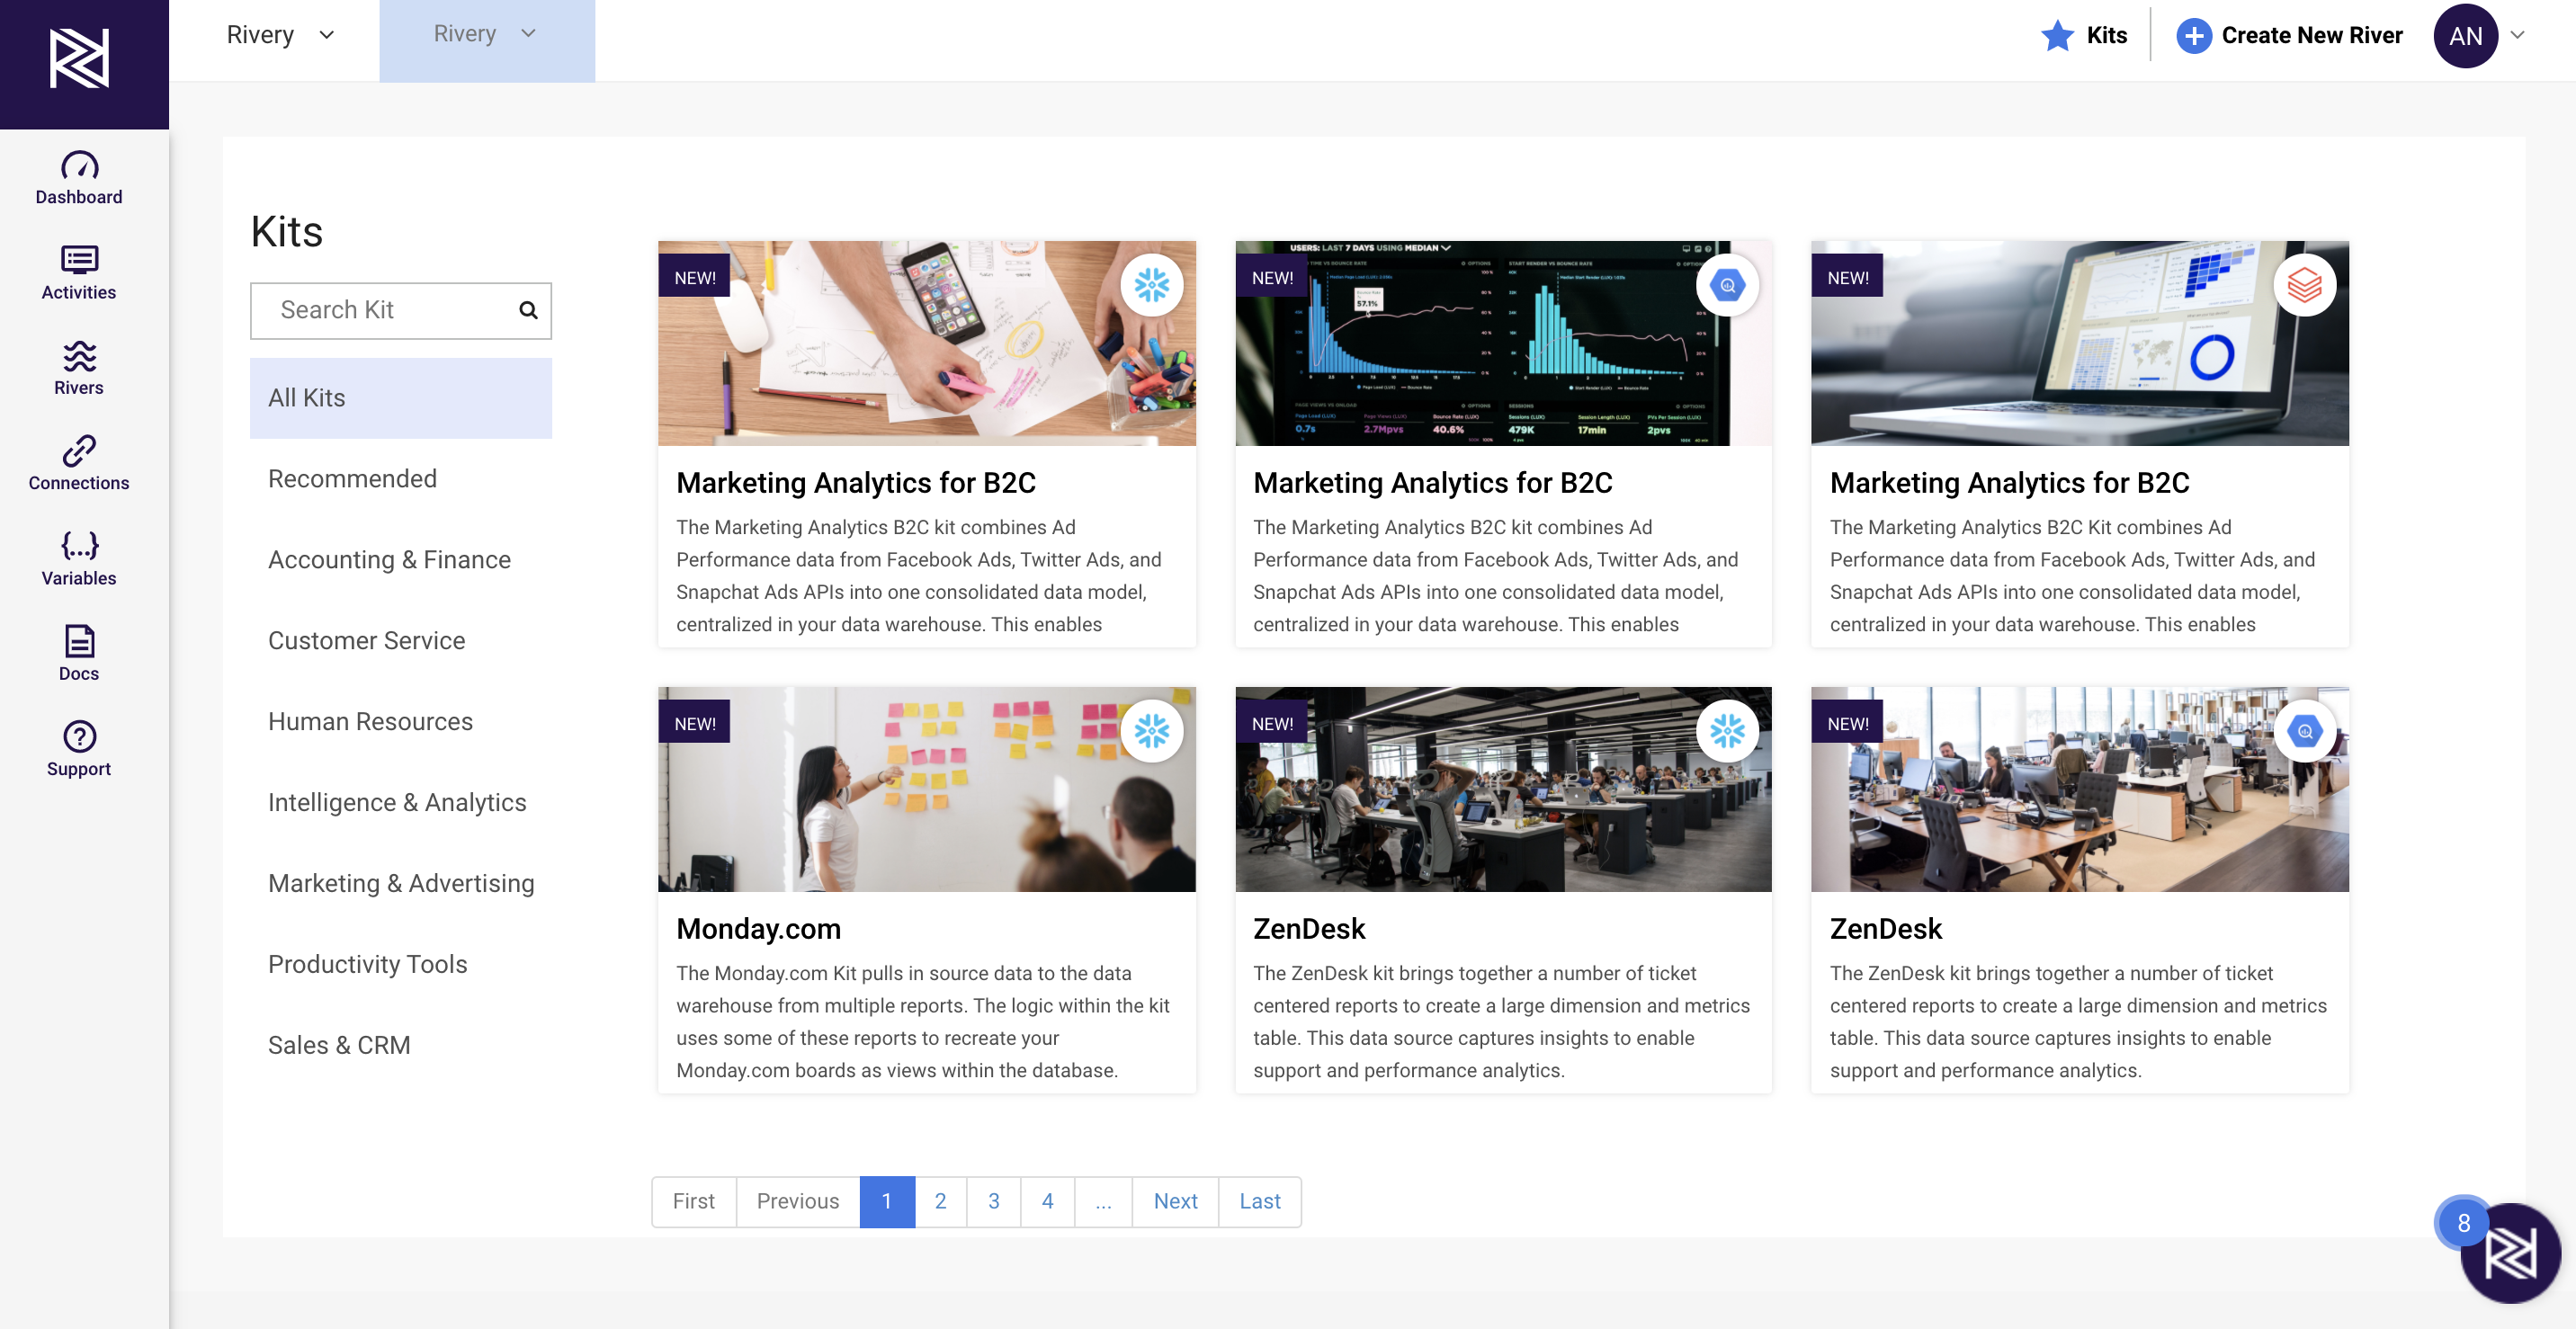Go to the Next results page
Image resolution: width=2576 pixels, height=1329 pixels.
click(1174, 1201)
